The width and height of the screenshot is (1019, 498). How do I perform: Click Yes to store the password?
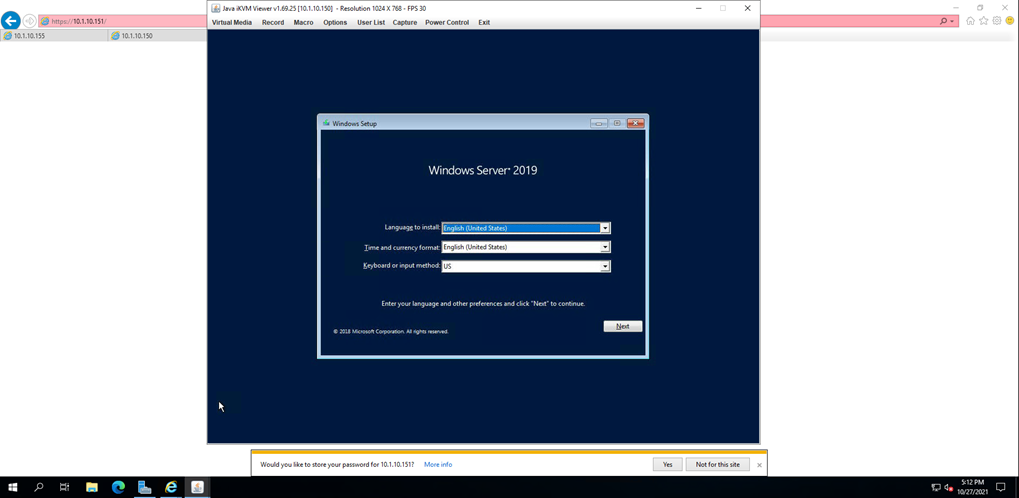click(x=667, y=464)
